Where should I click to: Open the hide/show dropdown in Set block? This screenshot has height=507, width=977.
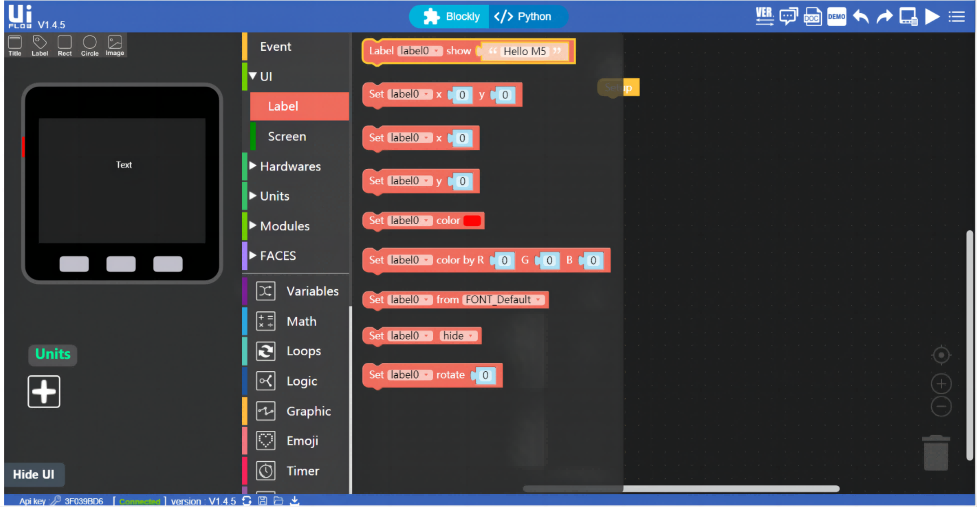(459, 336)
